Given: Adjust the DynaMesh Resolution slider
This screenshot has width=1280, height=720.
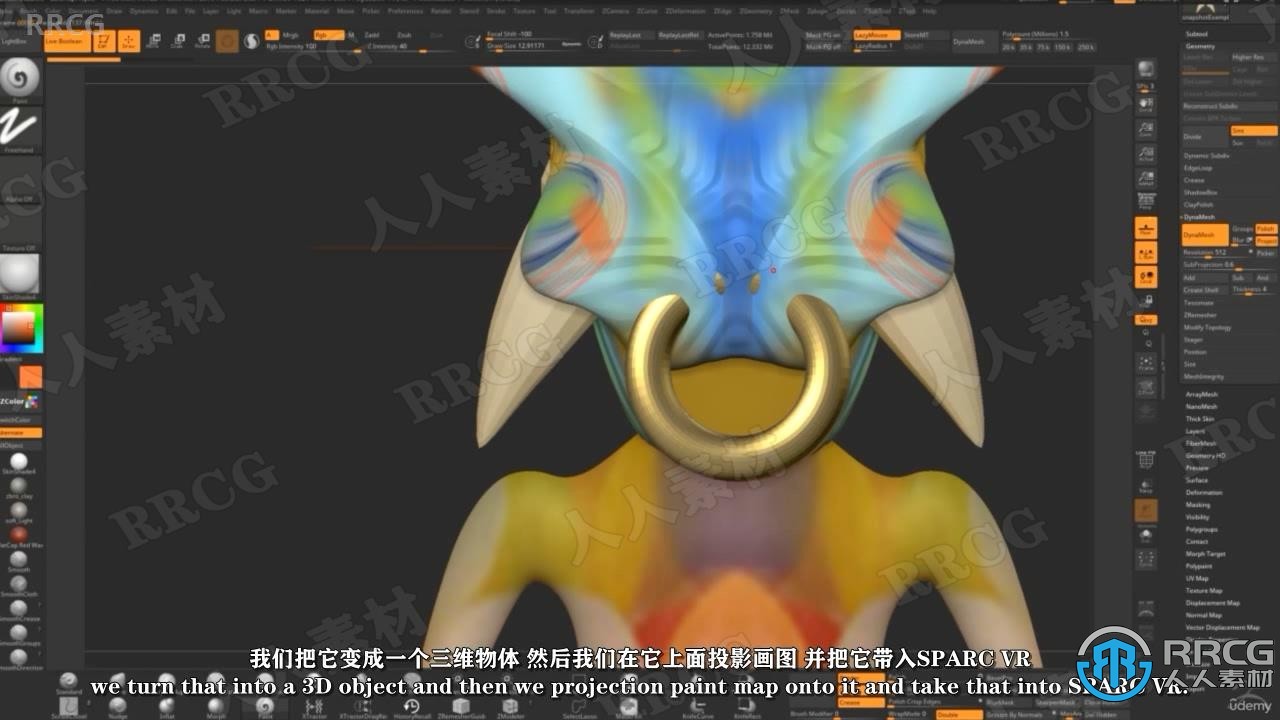Looking at the screenshot, I should click(1217, 253).
